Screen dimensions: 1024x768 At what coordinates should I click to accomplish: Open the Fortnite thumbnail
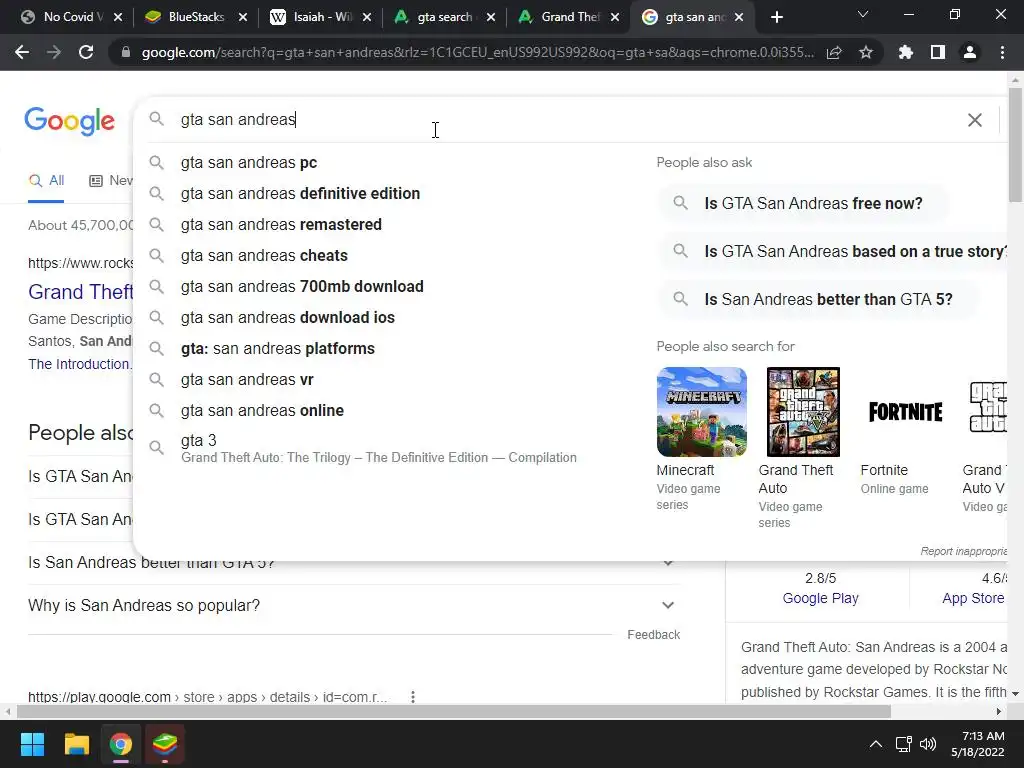click(x=905, y=412)
